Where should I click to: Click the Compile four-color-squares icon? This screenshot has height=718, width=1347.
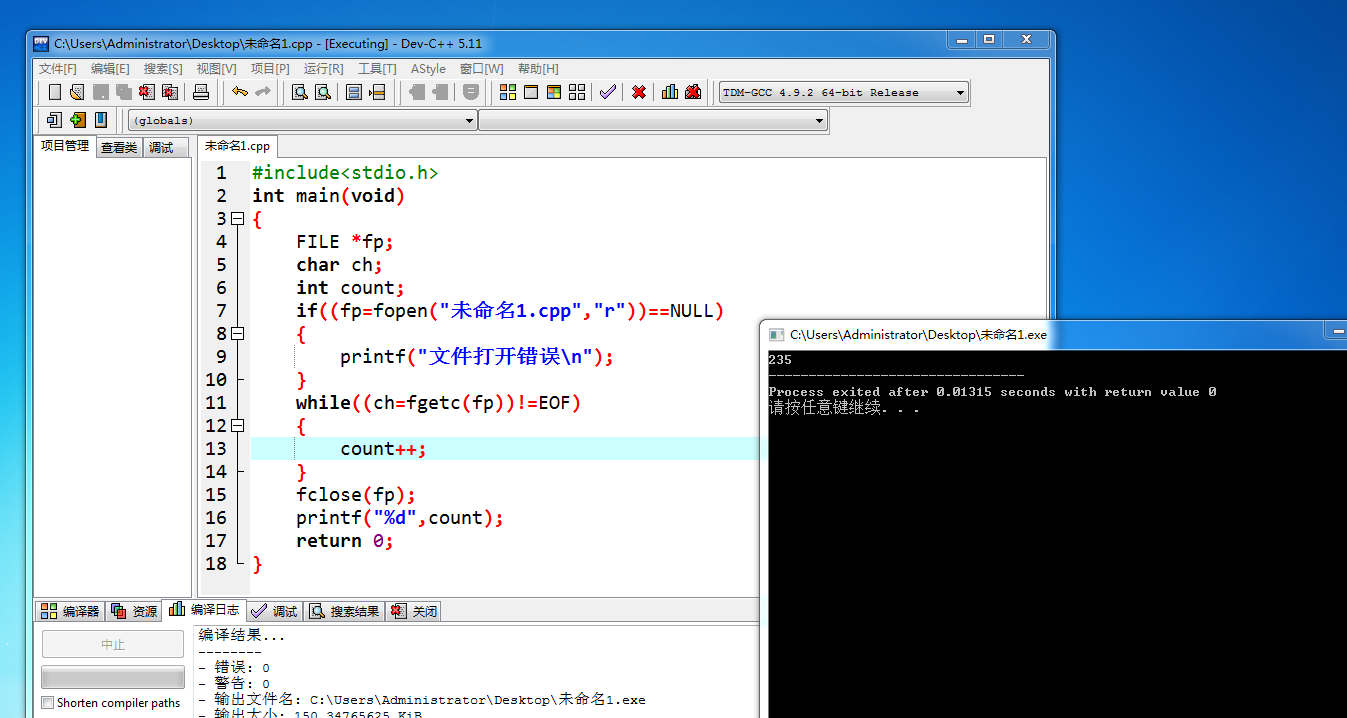point(508,92)
